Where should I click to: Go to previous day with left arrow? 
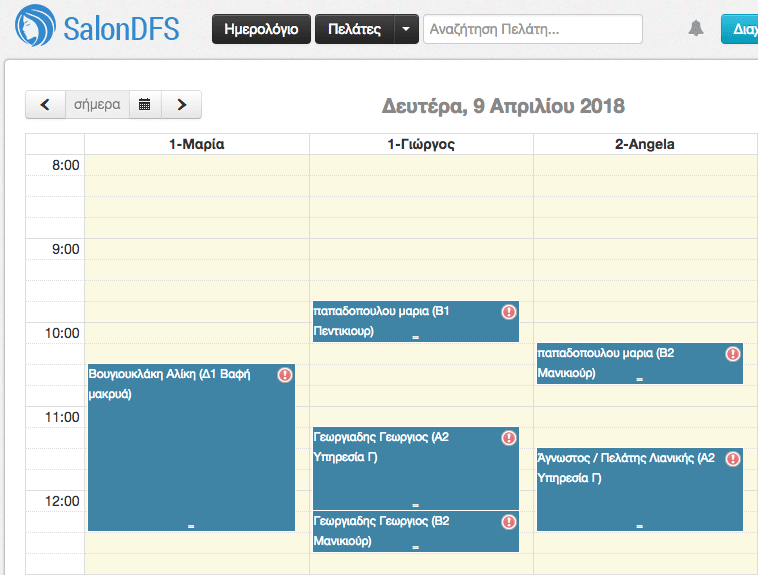(x=45, y=104)
